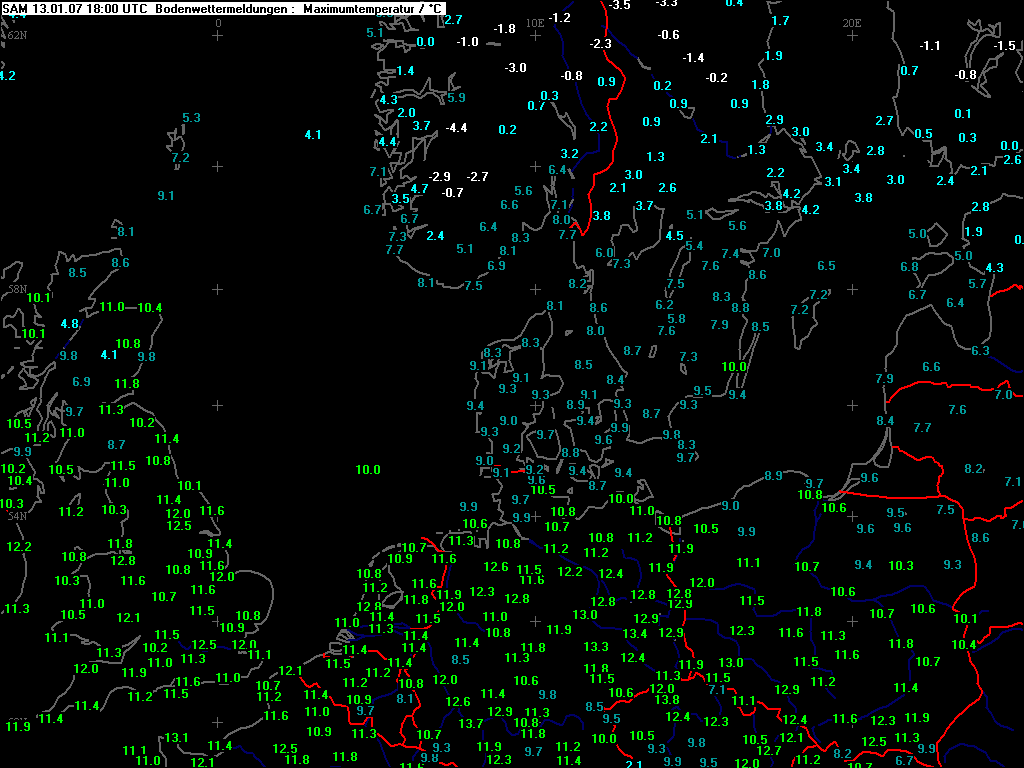Click the 10E longitude label
This screenshot has height=768, width=1024.
pyautogui.click(x=535, y=22)
